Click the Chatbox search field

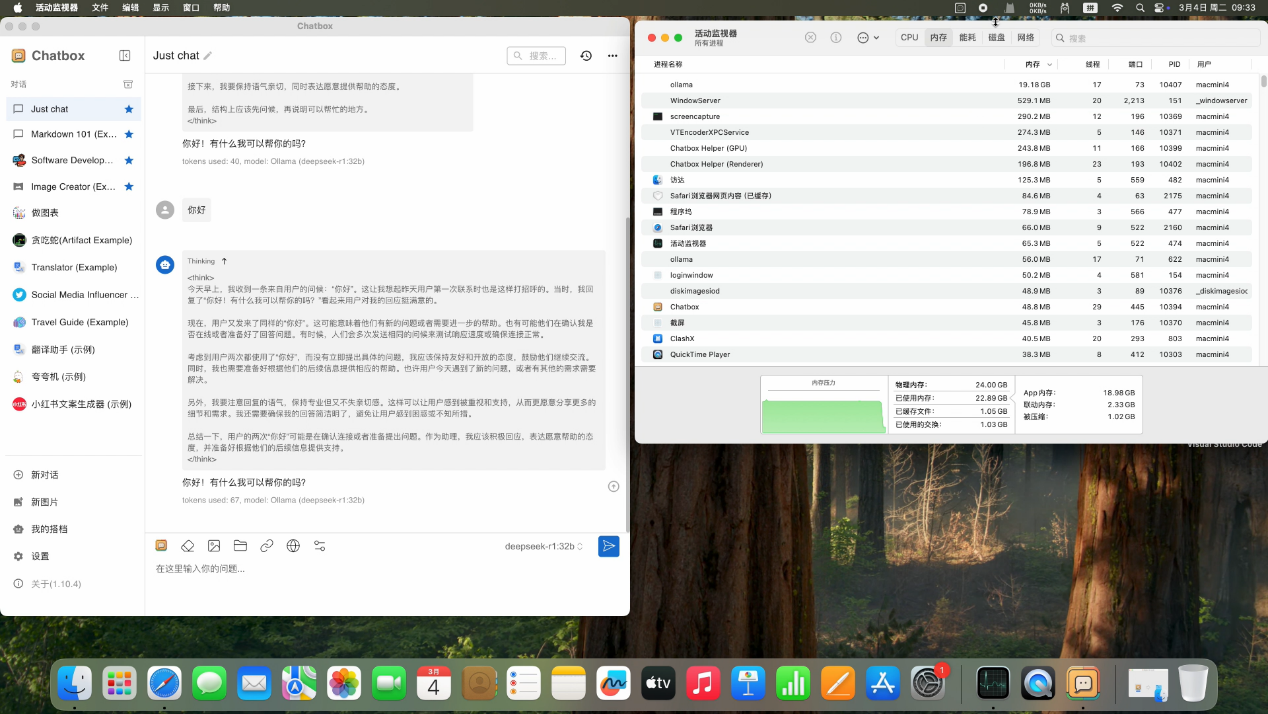[536, 56]
